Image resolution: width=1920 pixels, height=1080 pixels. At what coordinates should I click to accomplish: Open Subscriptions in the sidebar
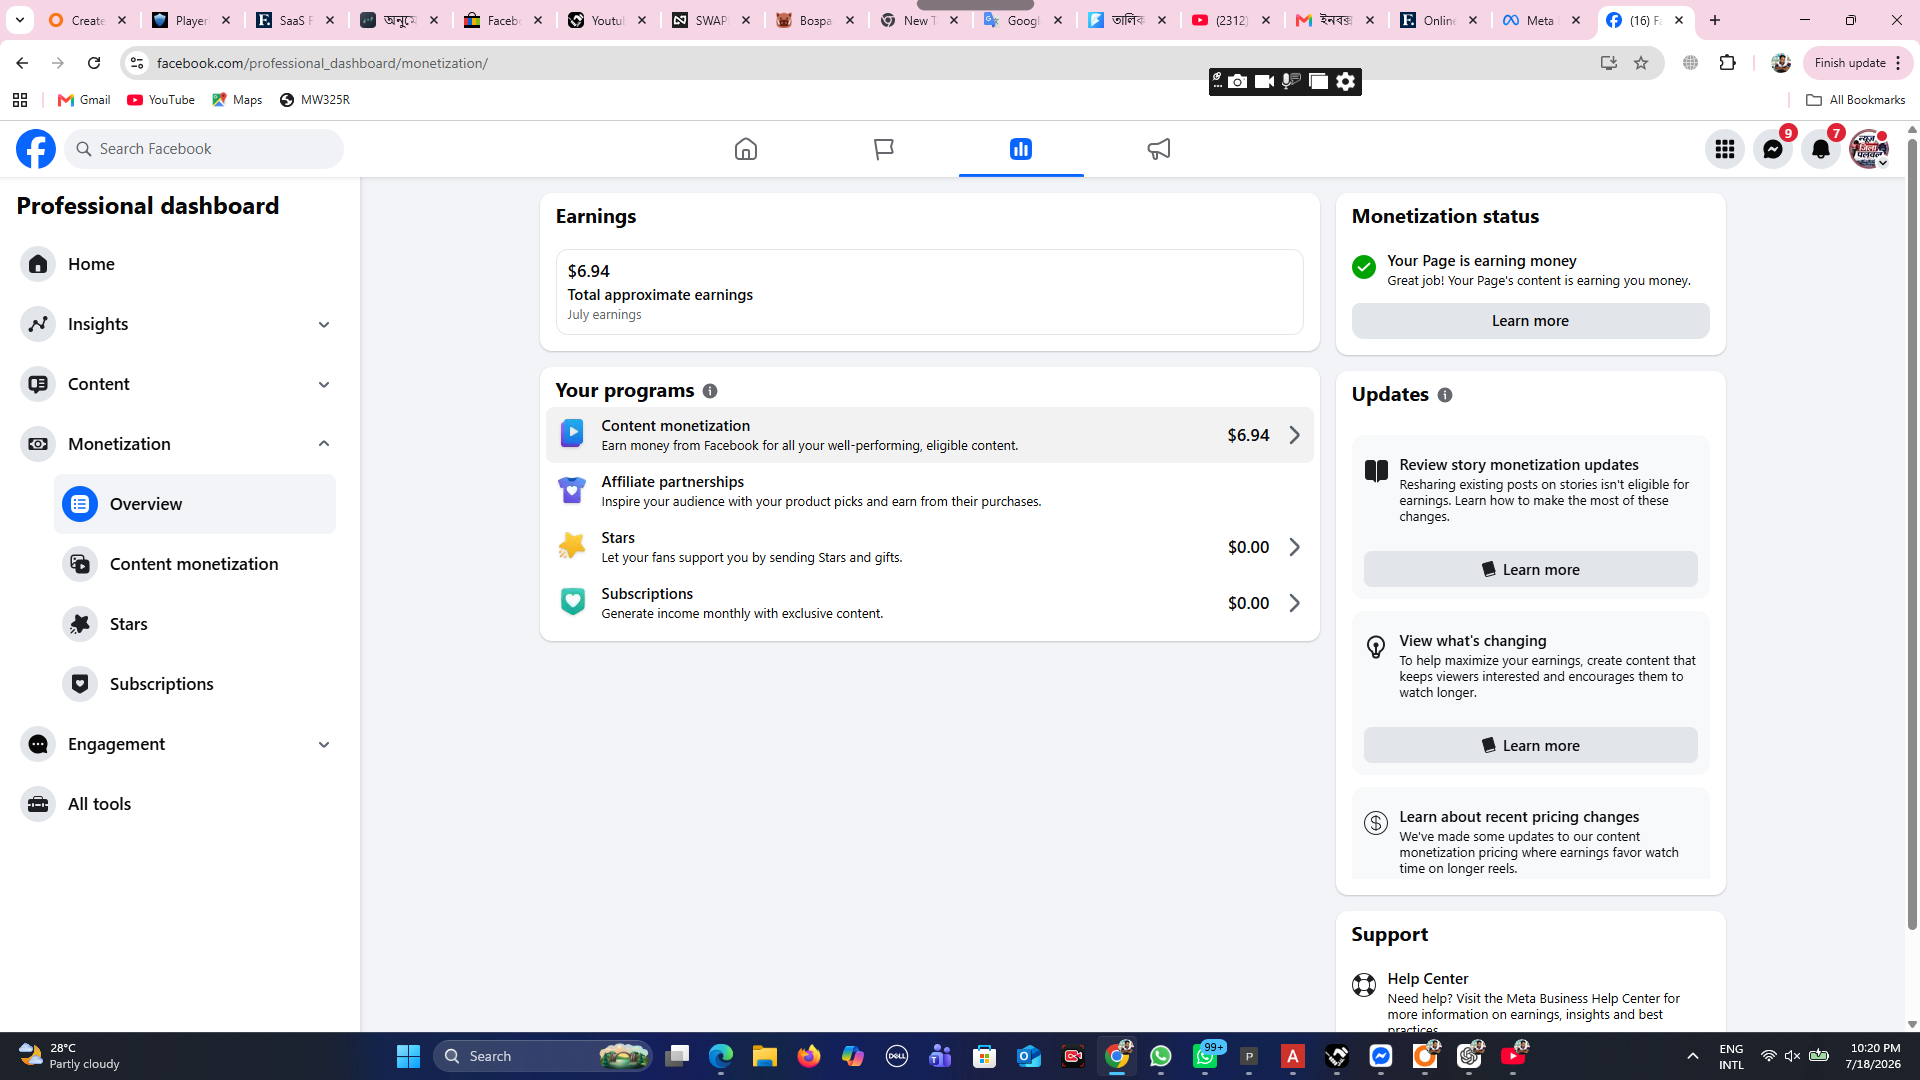(x=195, y=684)
